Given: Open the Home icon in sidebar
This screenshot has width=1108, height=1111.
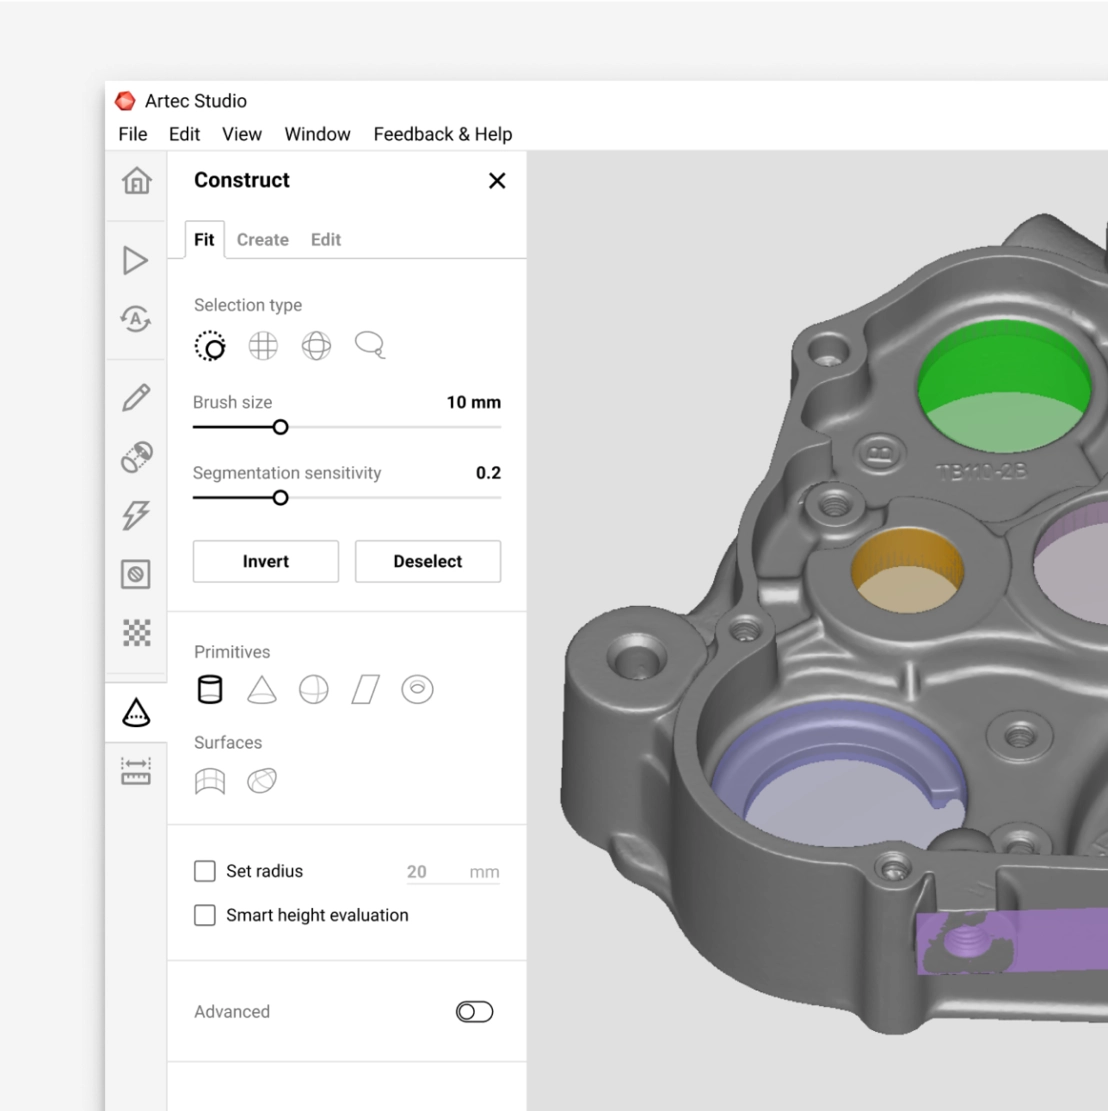Looking at the screenshot, I should [136, 181].
